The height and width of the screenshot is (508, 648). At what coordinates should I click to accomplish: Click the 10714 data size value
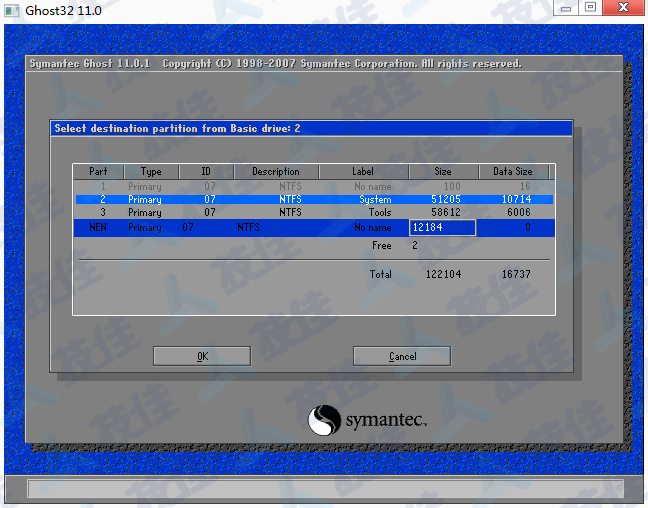point(516,199)
